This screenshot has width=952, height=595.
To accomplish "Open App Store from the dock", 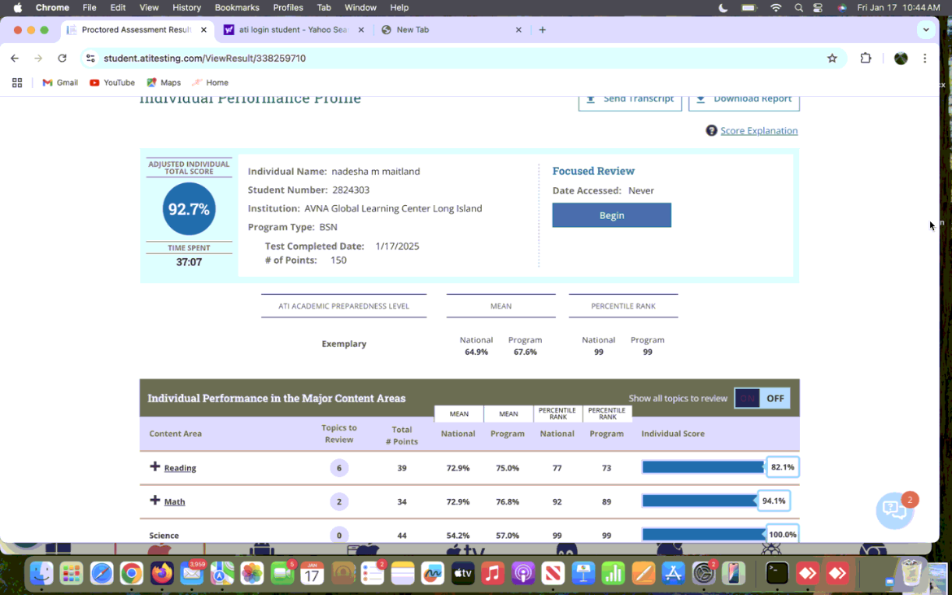I will pyautogui.click(x=673, y=573).
